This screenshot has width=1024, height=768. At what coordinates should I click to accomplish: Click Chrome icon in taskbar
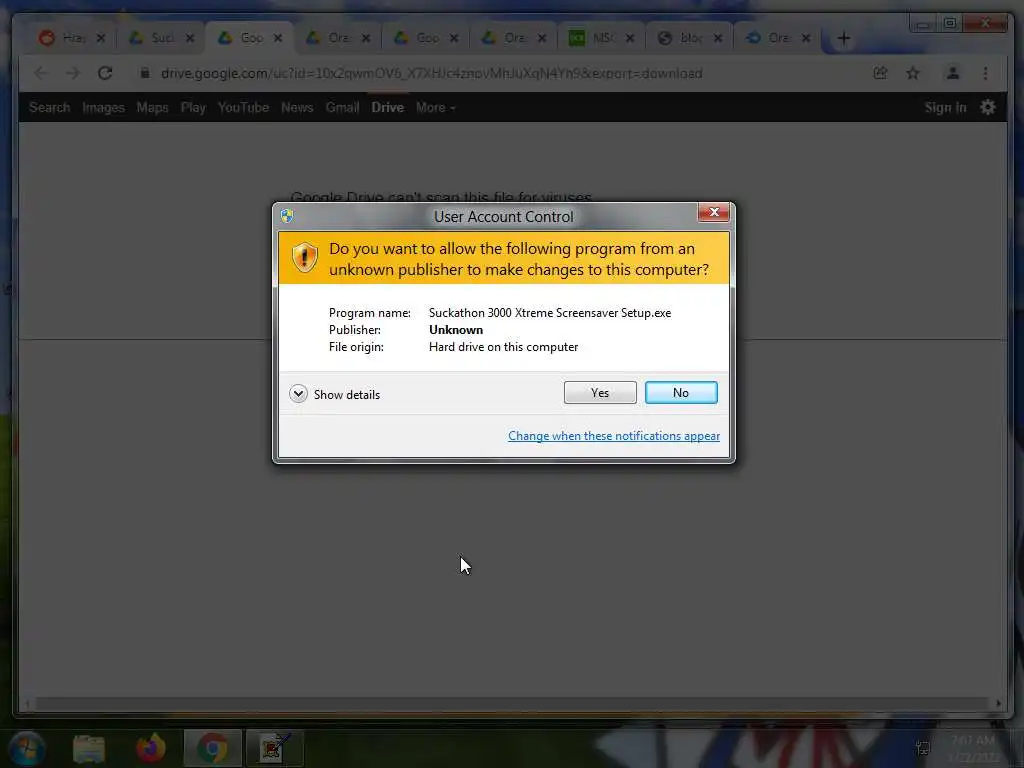[x=213, y=748]
